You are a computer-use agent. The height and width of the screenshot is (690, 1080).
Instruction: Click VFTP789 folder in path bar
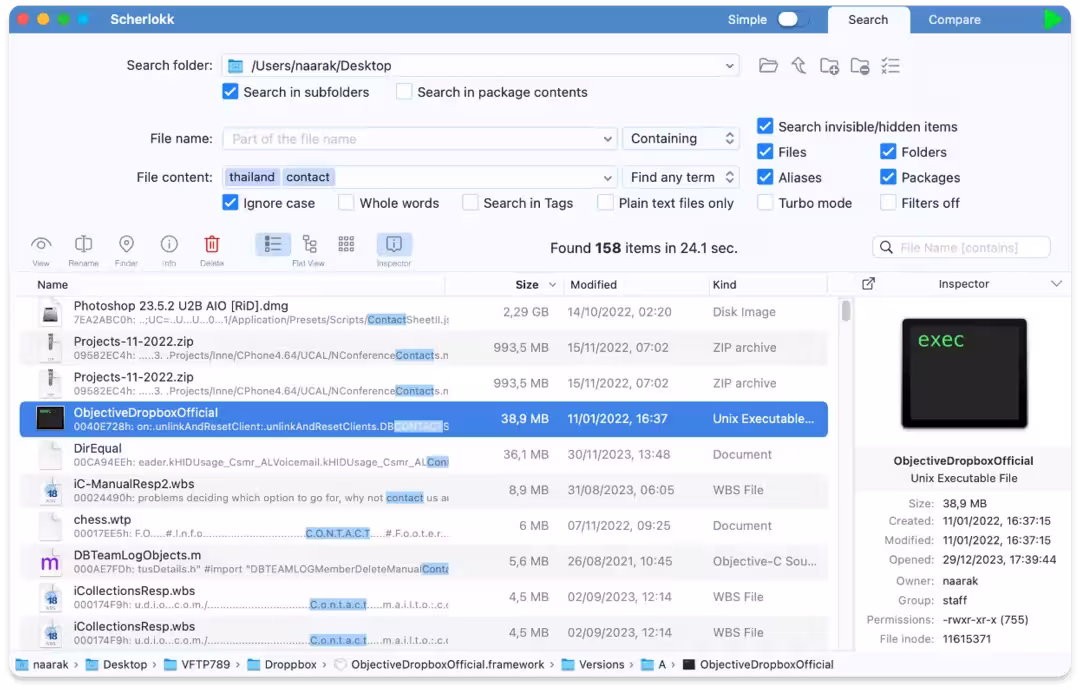[205, 665]
